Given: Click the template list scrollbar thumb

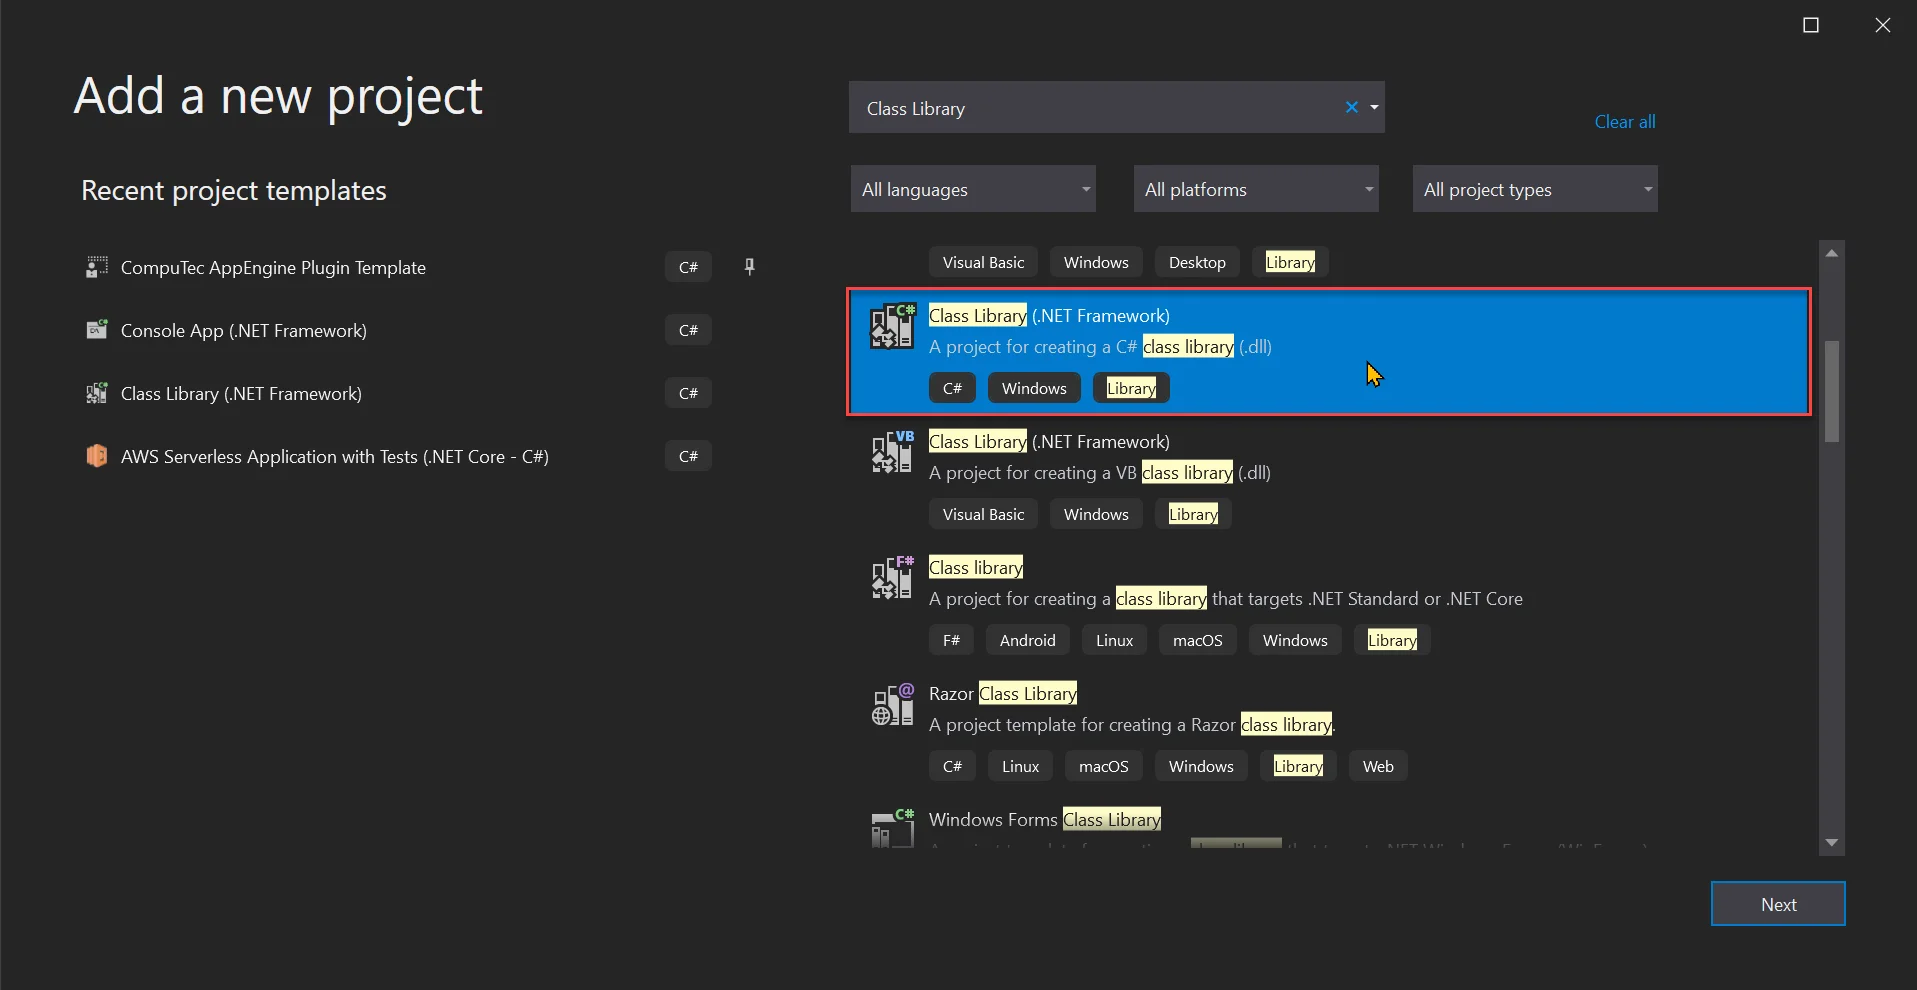Looking at the screenshot, I should [x=1831, y=391].
